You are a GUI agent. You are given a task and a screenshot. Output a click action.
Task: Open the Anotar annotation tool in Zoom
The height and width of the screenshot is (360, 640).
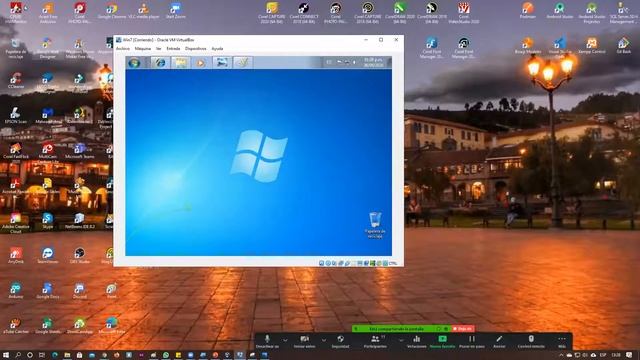click(499, 342)
